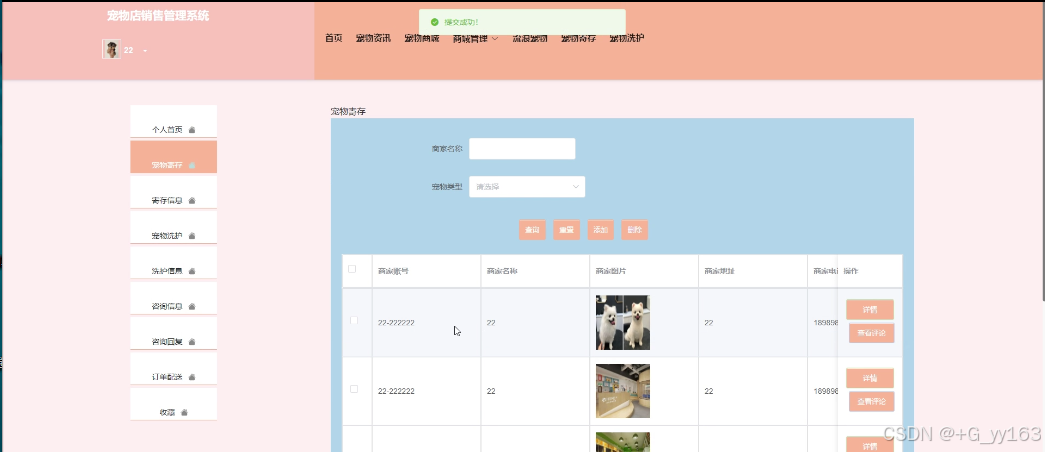Open the shop interior photo thumbnail
The image size is (1045, 452).
(622, 391)
